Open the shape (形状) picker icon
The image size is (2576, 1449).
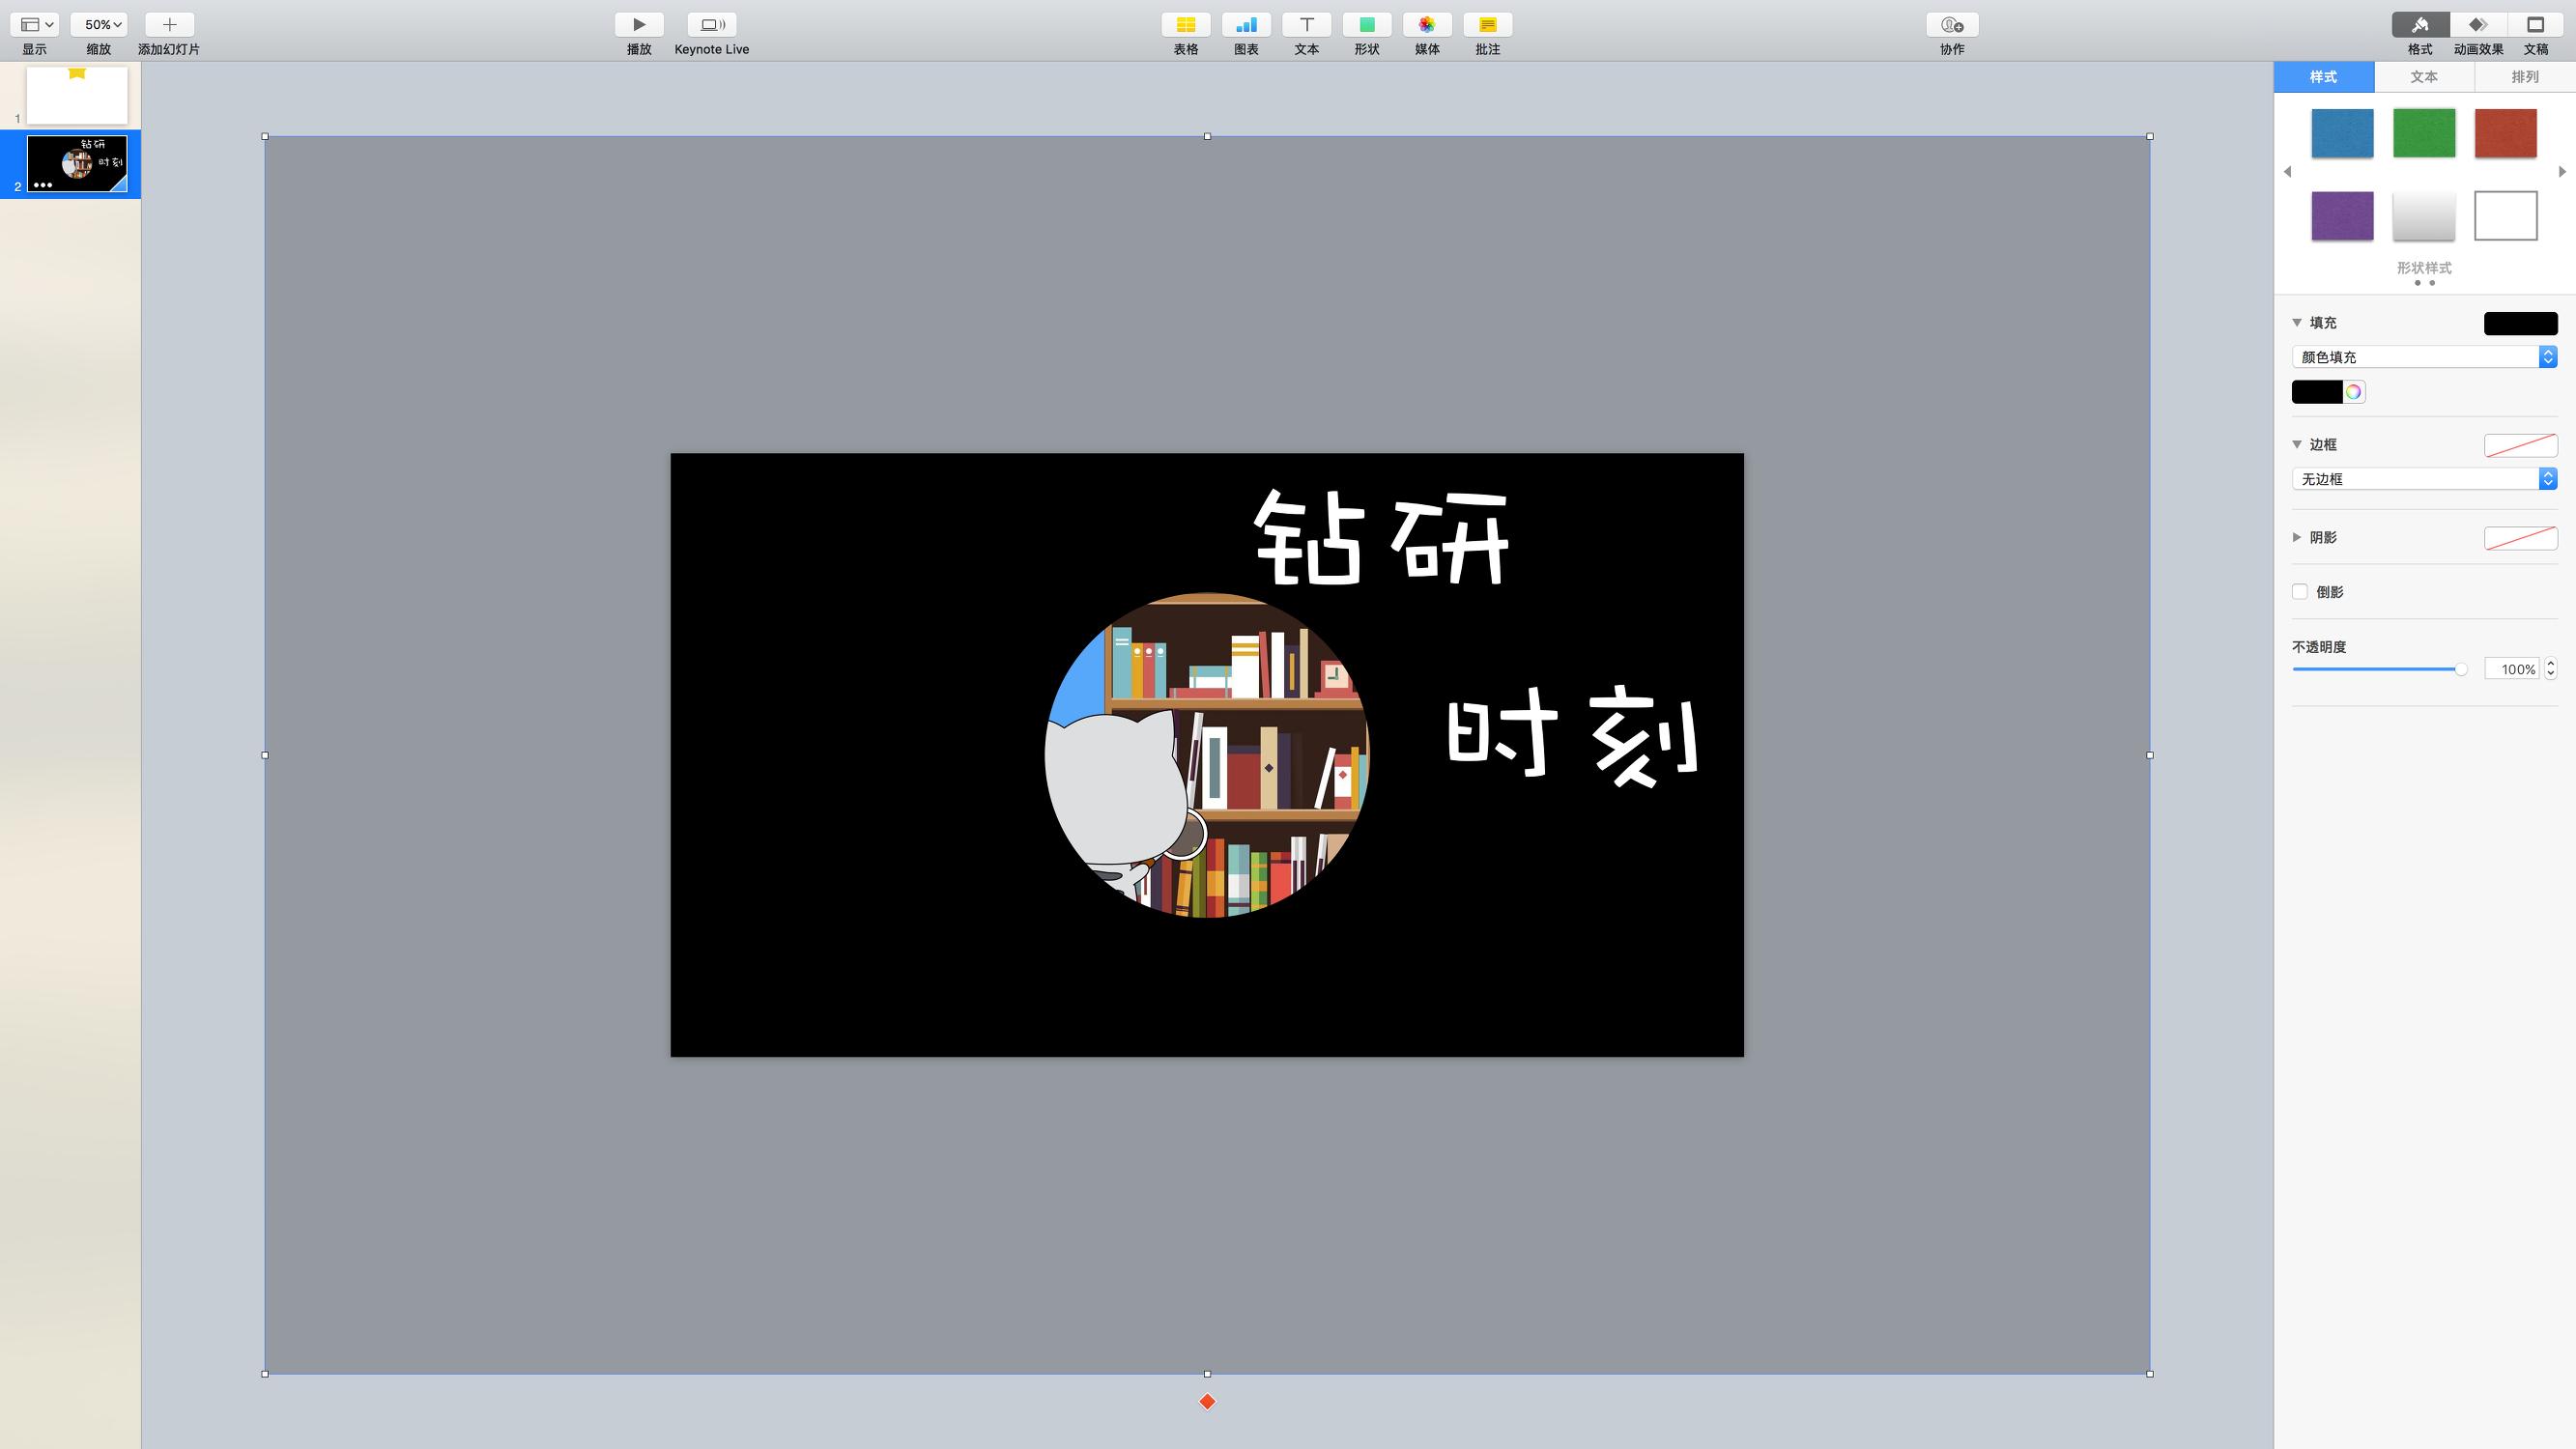[x=1366, y=25]
